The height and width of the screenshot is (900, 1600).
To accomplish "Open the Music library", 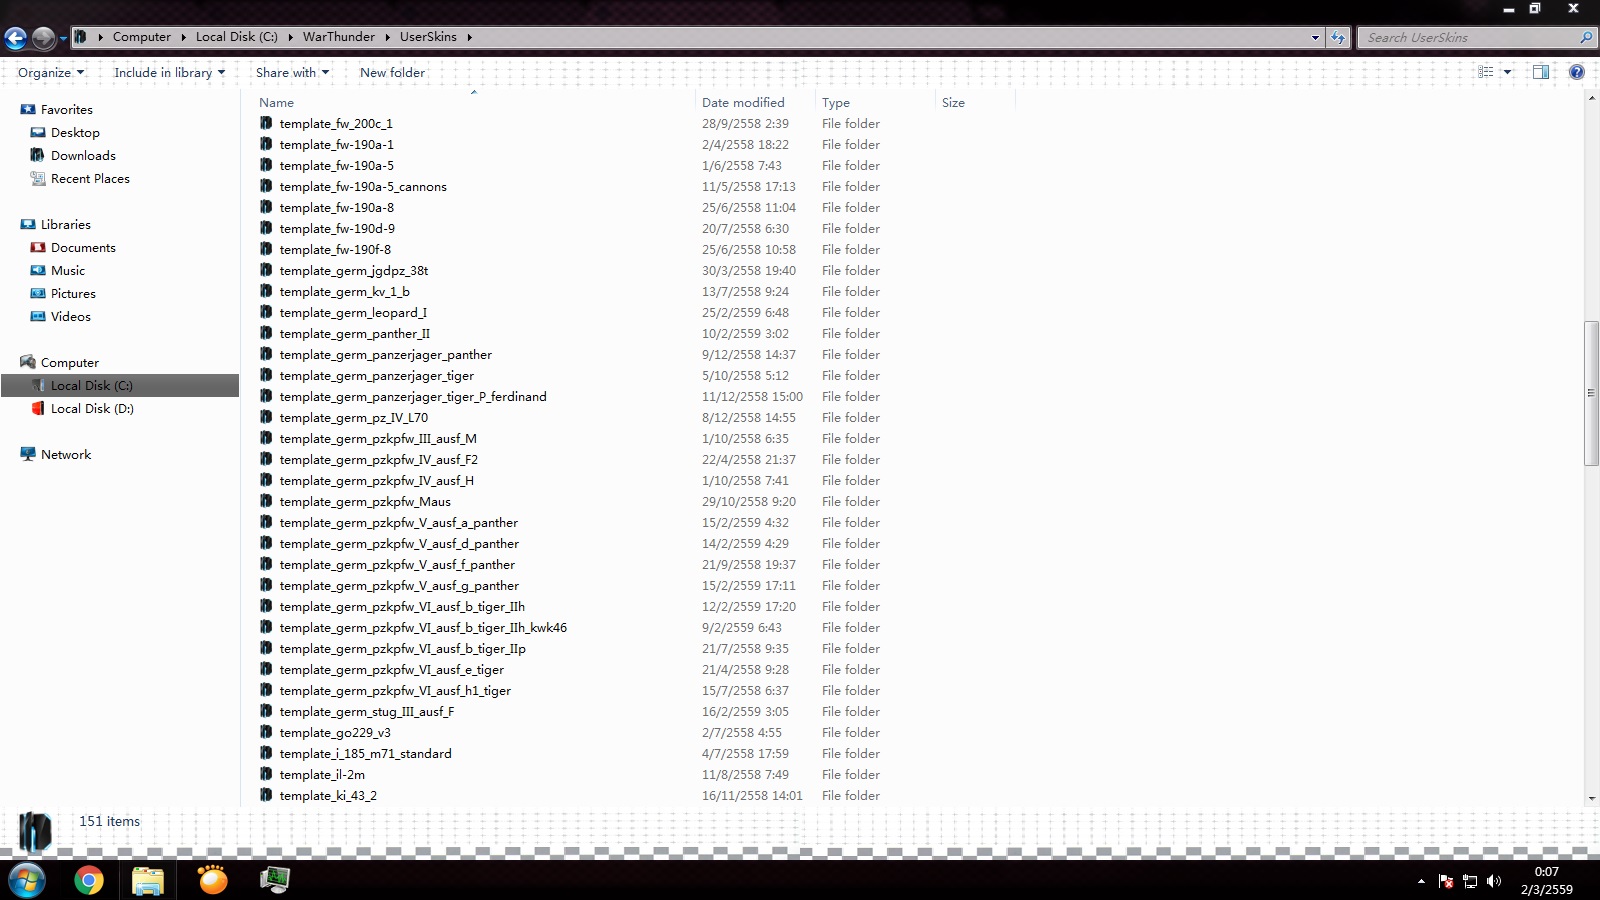I will 68,271.
